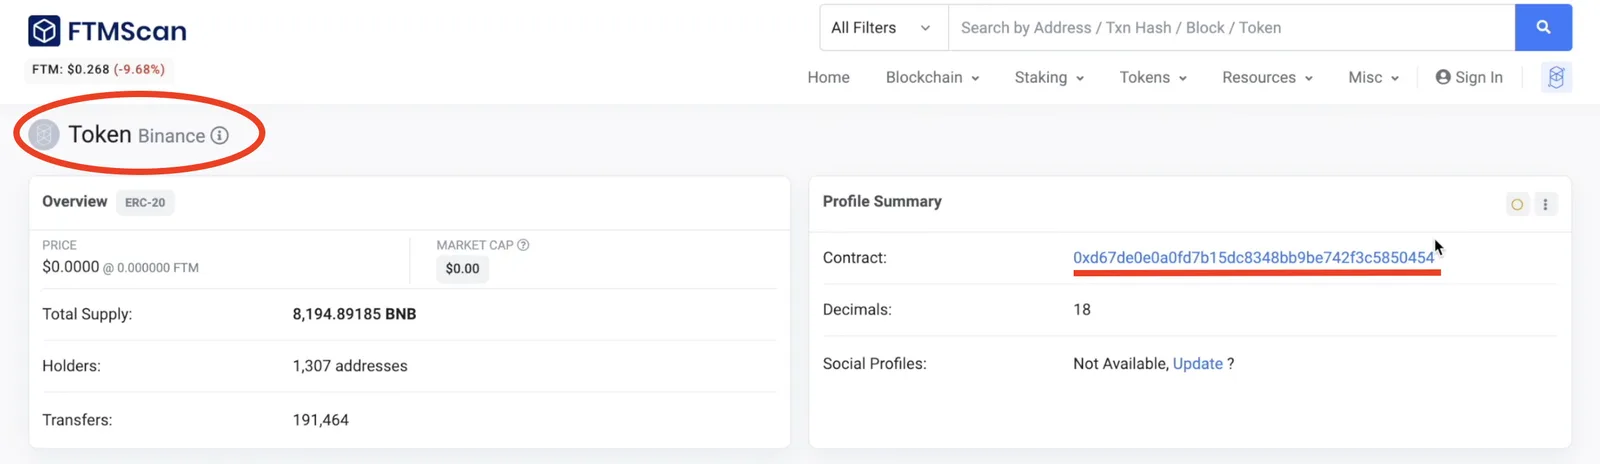1600x464 pixels.
Task: Click the token avatar icon beside Token
Action: (44, 135)
